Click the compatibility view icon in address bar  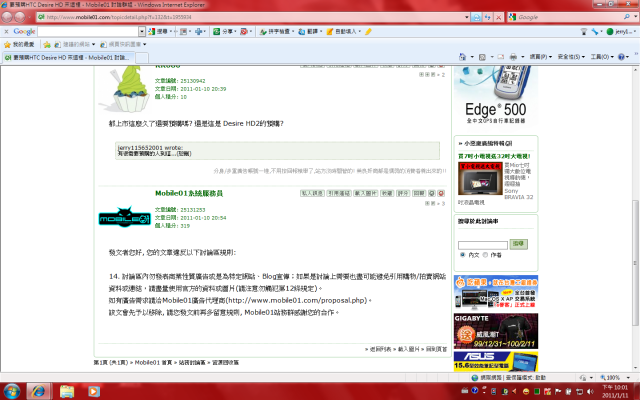[476, 17]
